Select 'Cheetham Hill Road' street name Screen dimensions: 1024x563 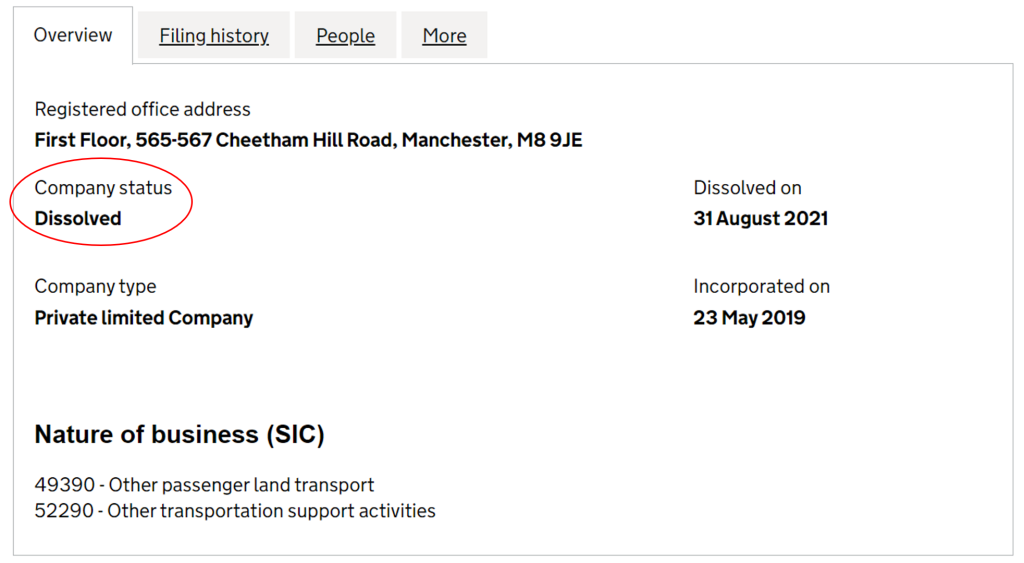[306, 140]
